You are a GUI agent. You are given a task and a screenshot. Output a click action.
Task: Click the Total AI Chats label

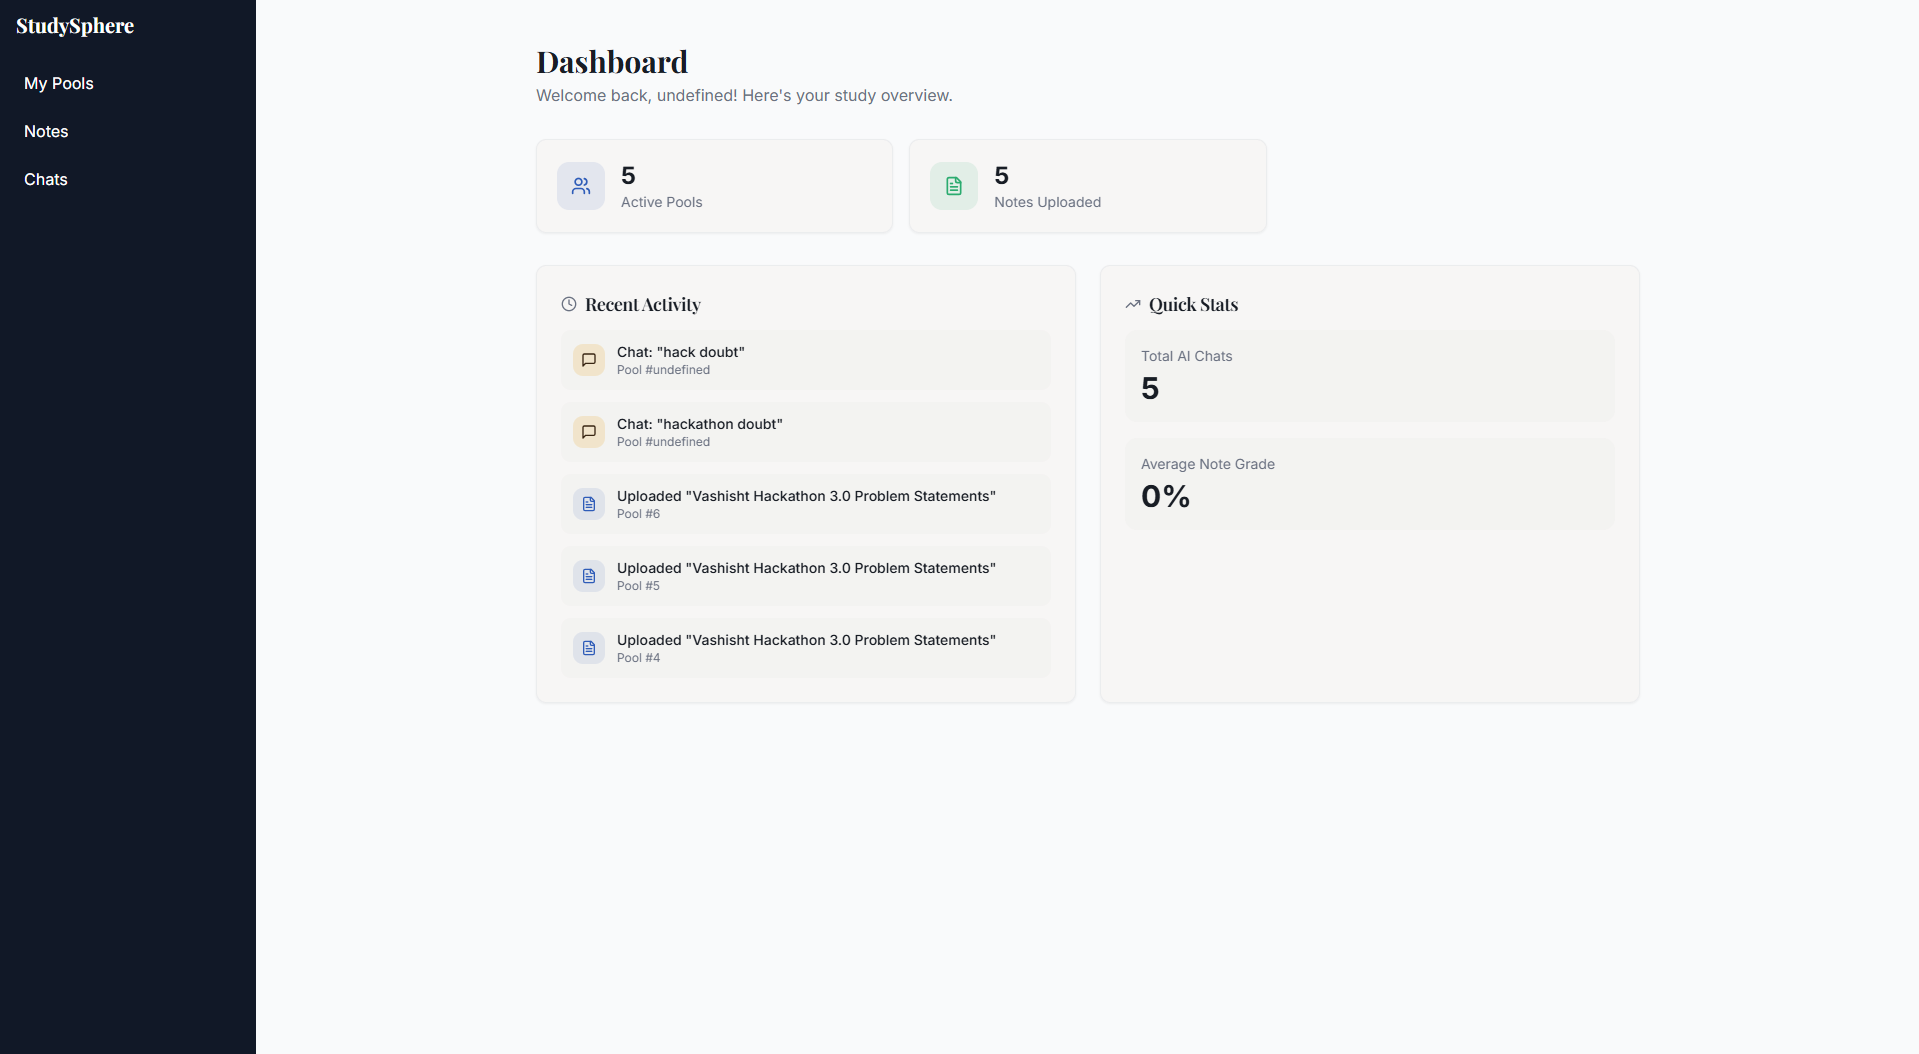coord(1186,356)
